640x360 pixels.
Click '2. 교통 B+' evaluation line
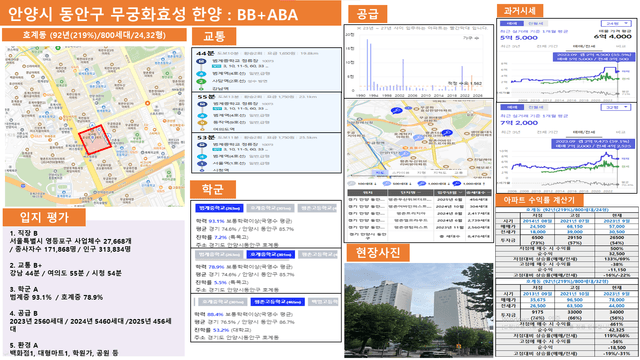coord(26,265)
